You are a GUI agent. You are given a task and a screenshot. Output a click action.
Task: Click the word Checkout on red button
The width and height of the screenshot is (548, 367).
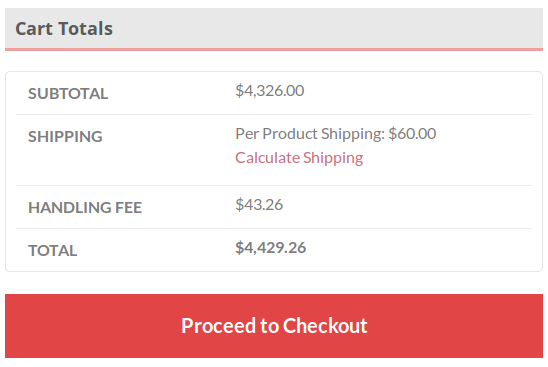coord(325,325)
